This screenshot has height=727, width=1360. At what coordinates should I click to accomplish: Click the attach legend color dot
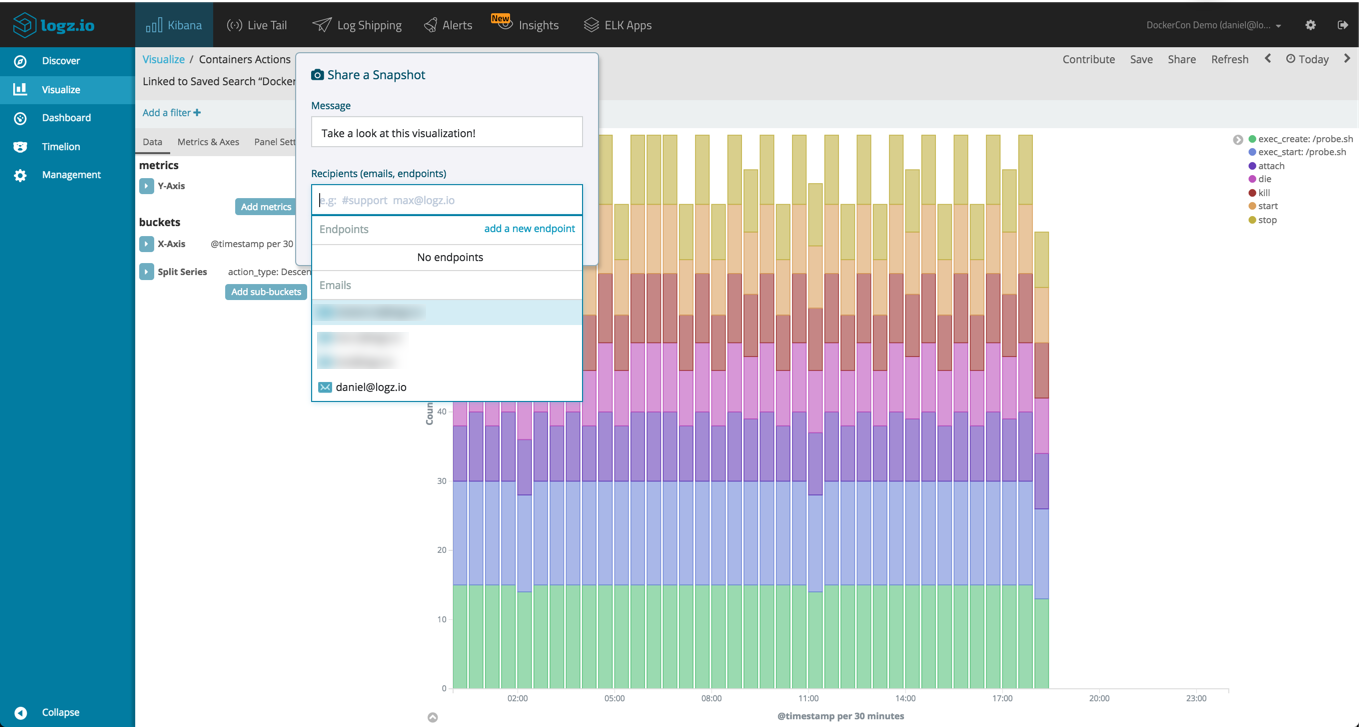(x=1252, y=166)
